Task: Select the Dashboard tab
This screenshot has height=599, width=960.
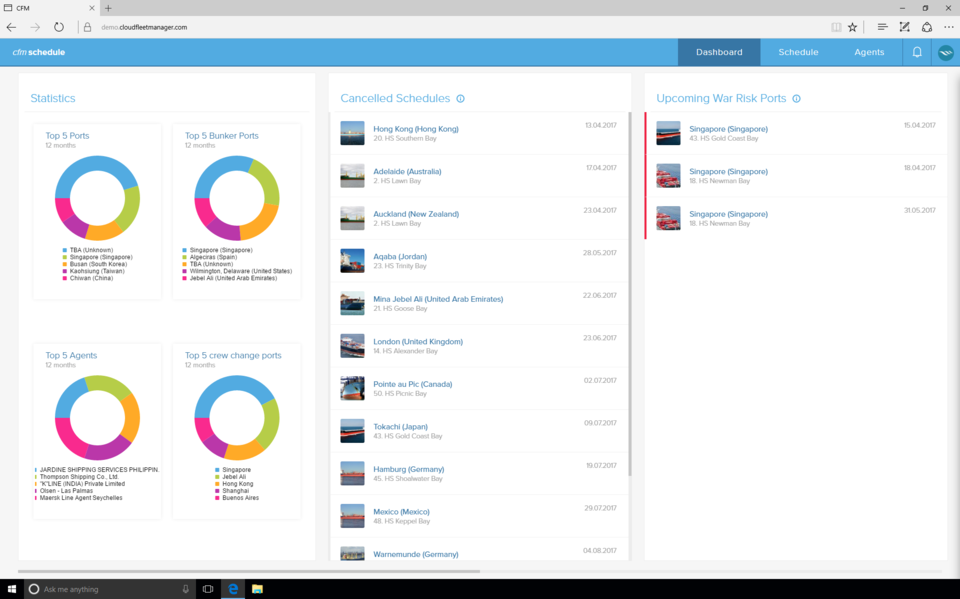Action: pyautogui.click(x=719, y=52)
